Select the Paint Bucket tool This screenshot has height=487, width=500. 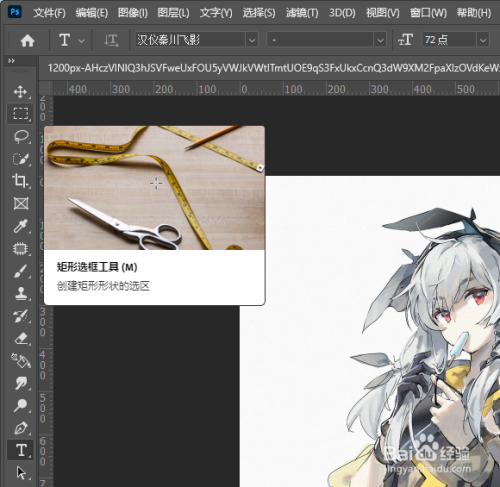(21, 361)
